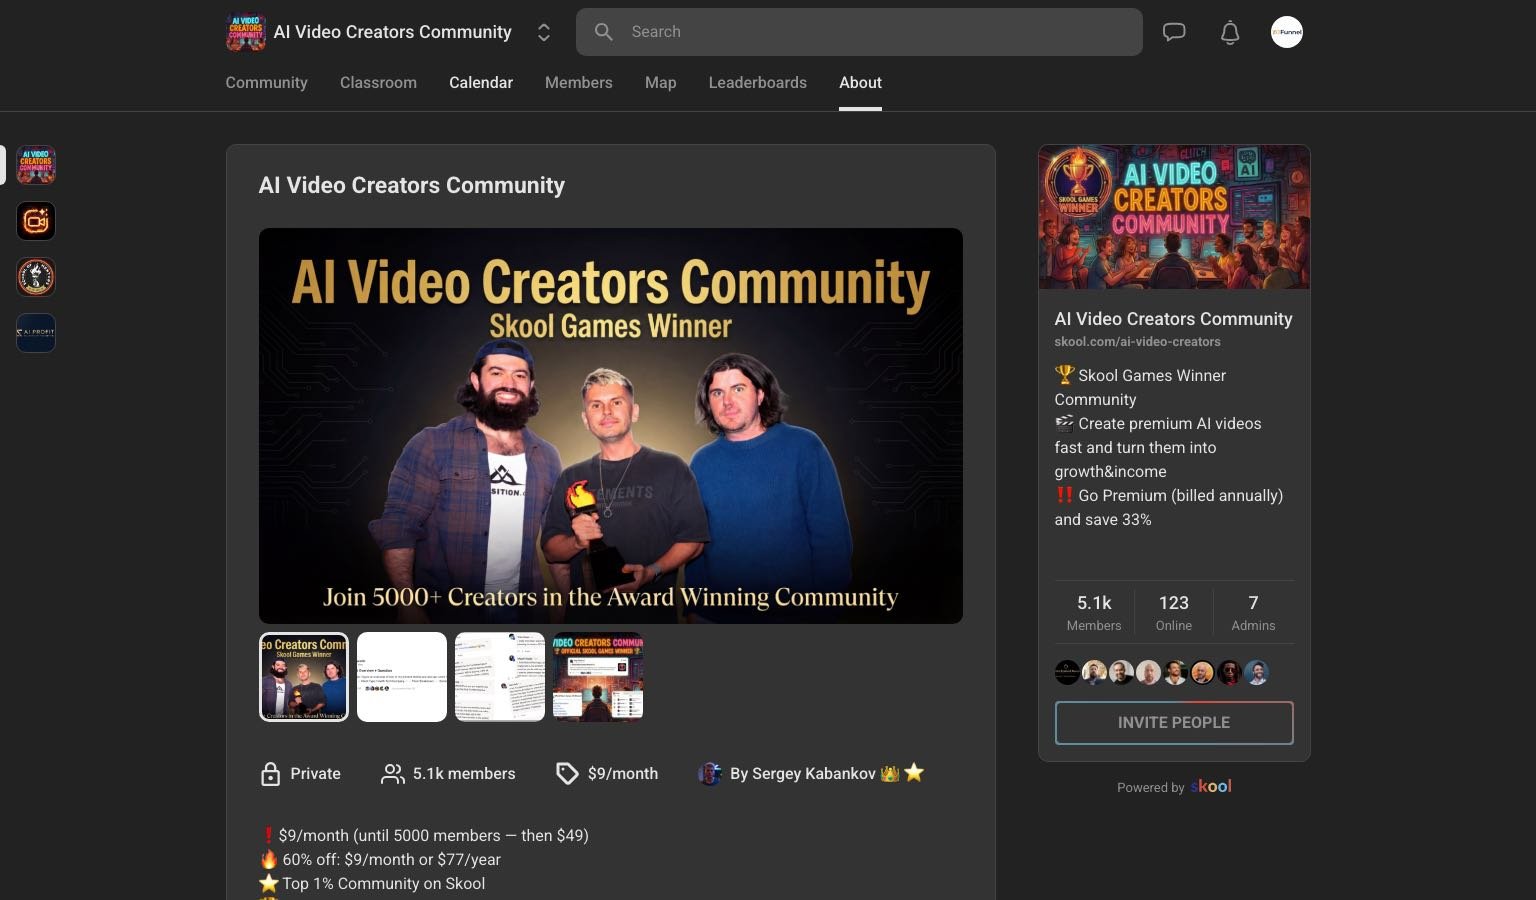Click the Invite People button
The height and width of the screenshot is (900, 1536).
pyautogui.click(x=1173, y=722)
